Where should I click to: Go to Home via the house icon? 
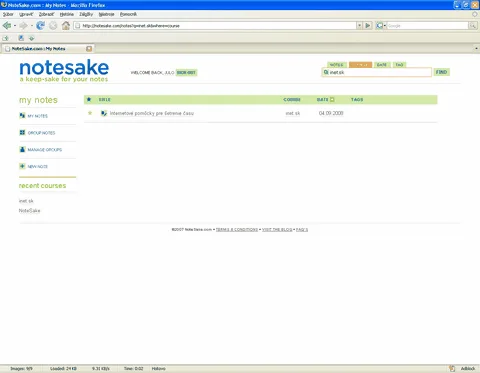click(x=66, y=25)
